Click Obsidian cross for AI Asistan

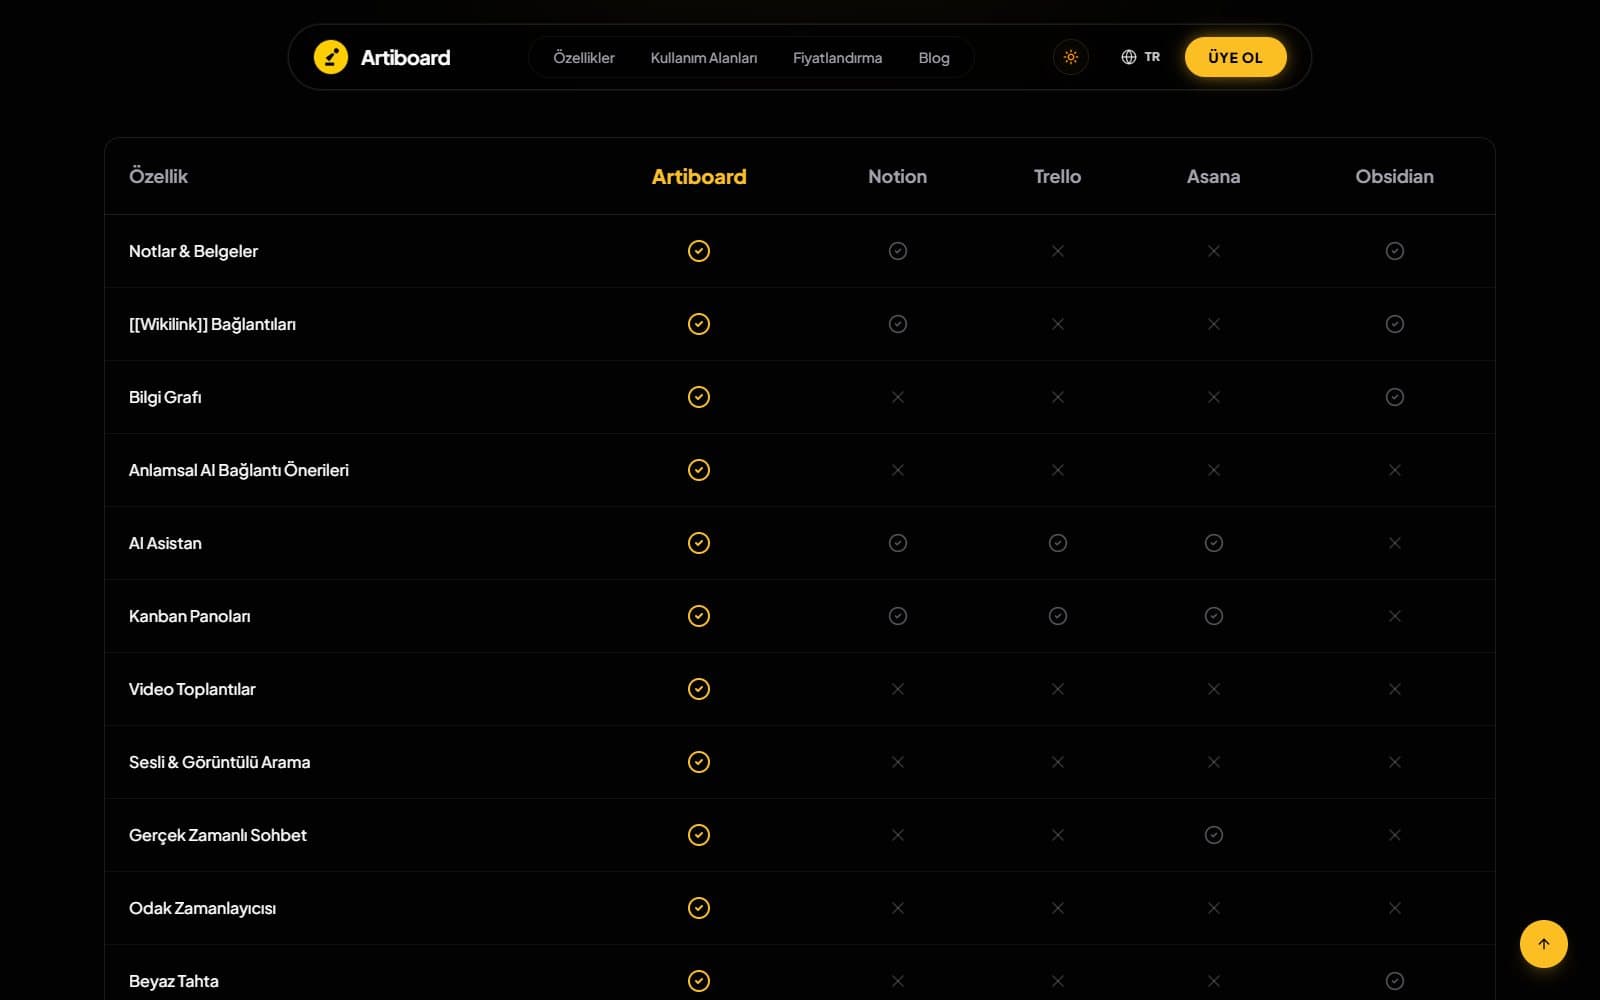(x=1395, y=543)
